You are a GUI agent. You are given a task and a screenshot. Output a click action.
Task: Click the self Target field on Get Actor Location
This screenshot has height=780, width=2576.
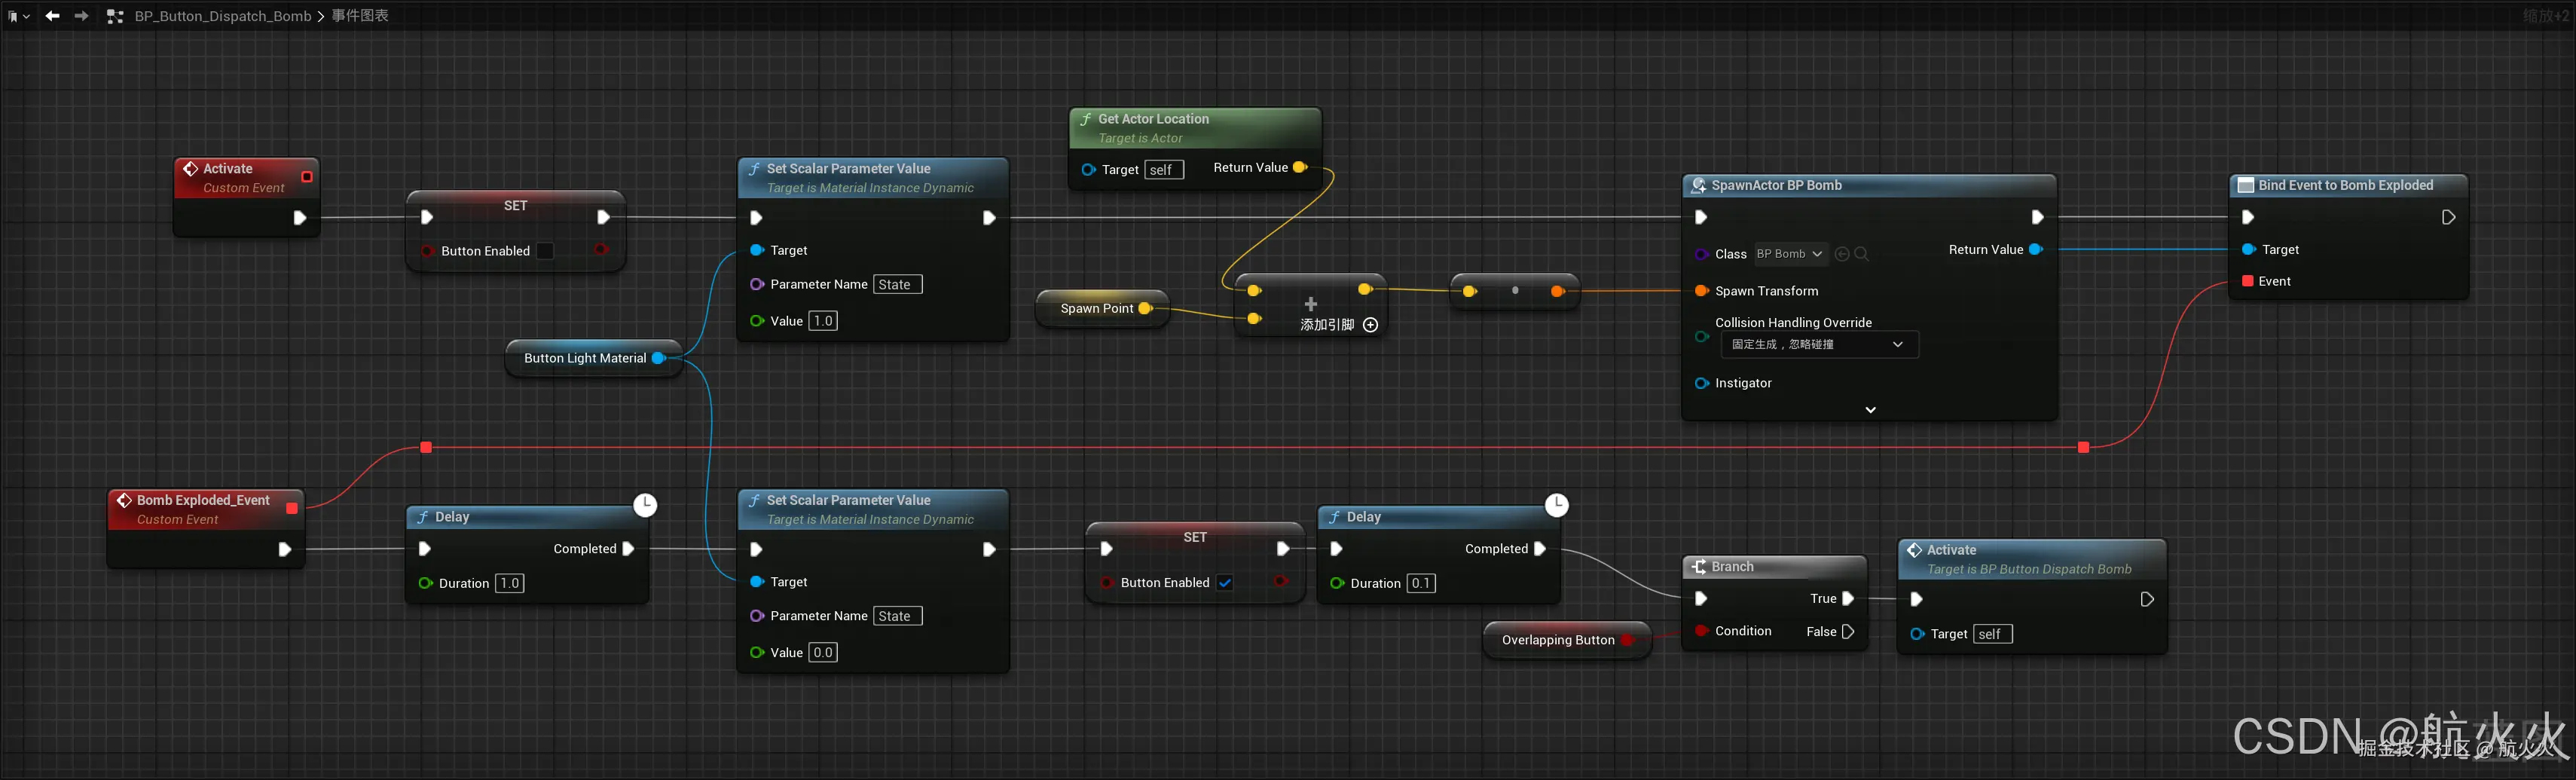(x=1164, y=170)
